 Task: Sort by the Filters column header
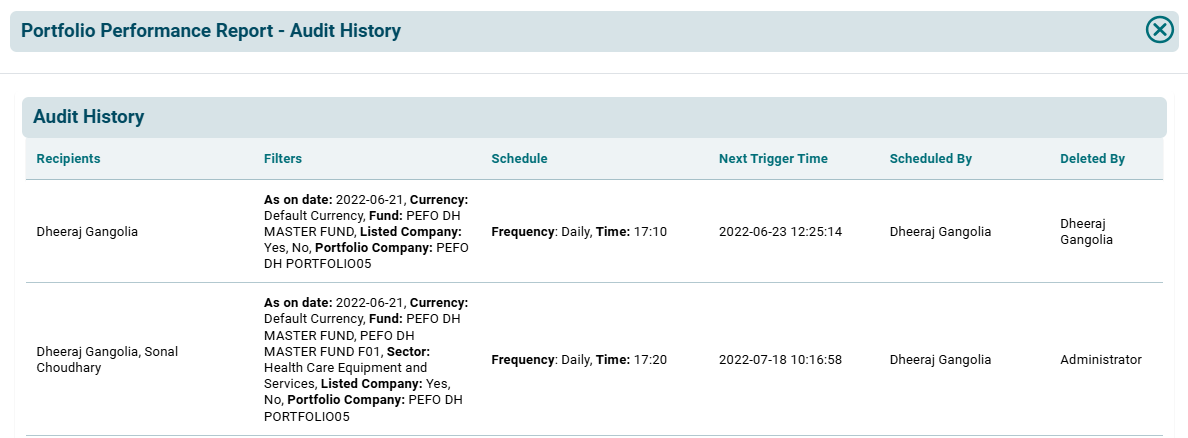pos(283,159)
